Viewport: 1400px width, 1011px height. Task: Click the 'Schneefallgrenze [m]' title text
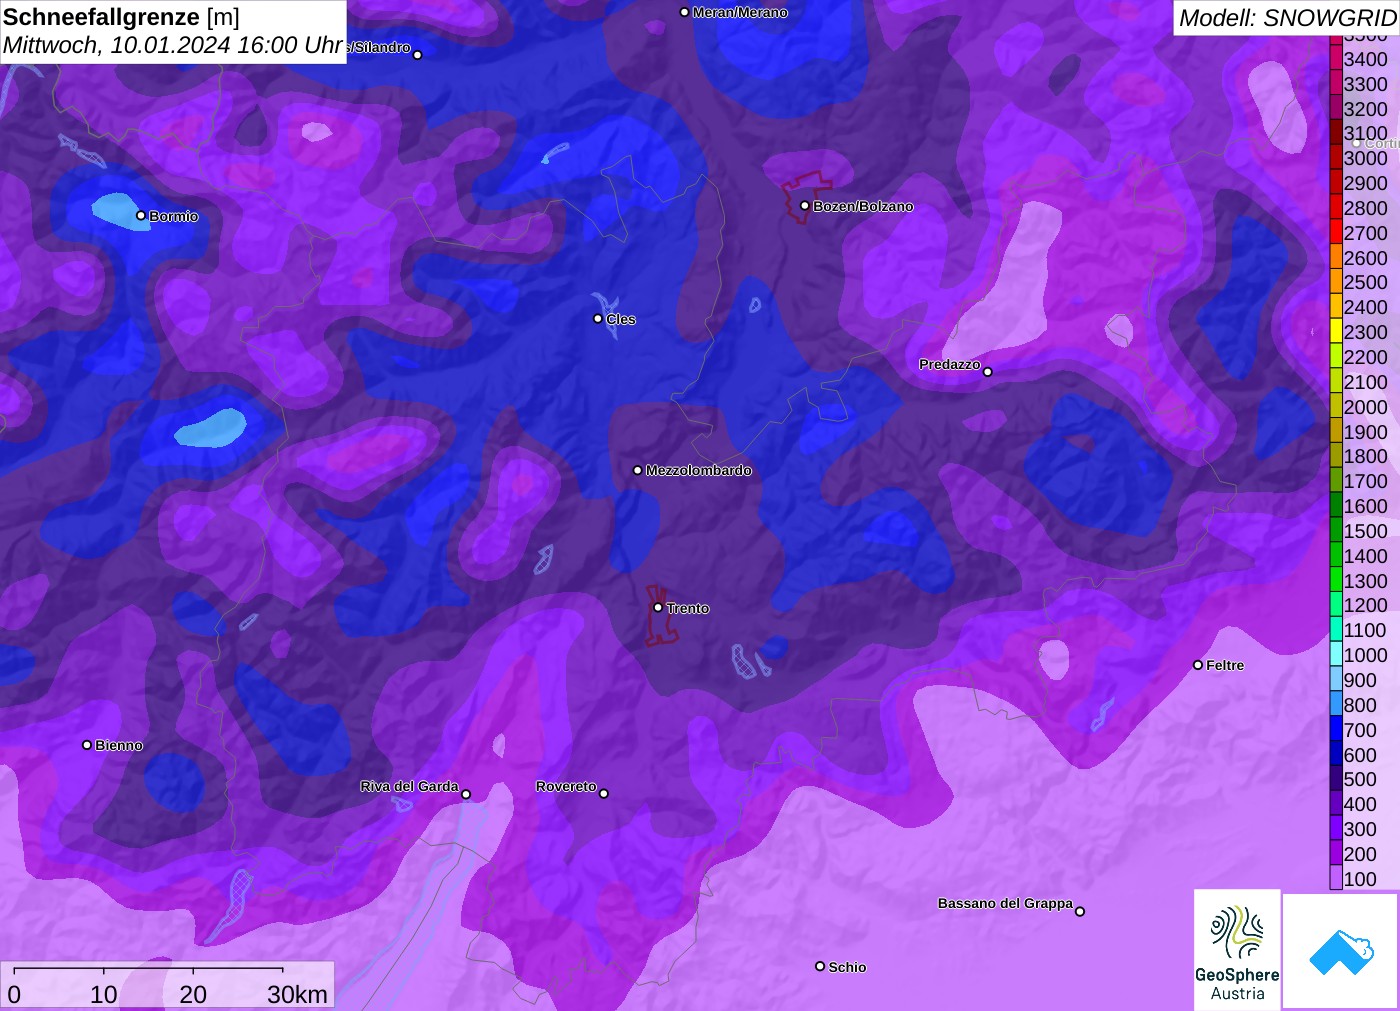121,17
